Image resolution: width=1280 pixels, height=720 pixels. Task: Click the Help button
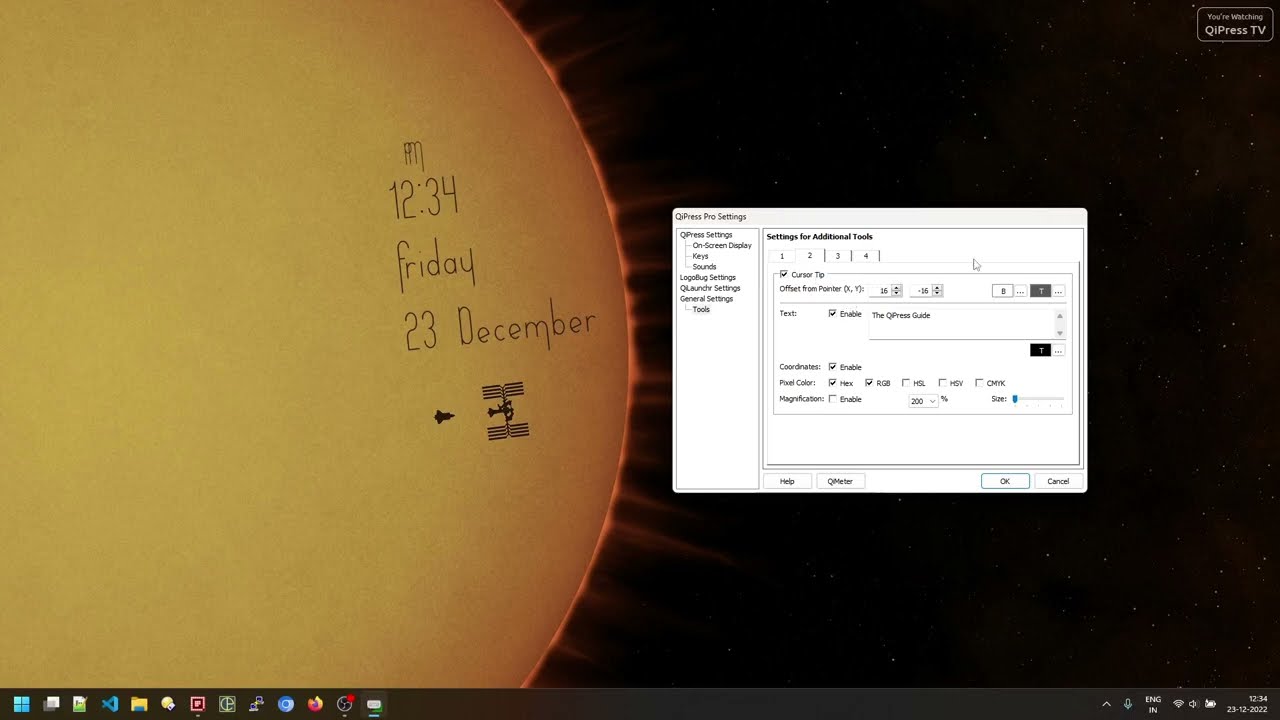(x=787, y=481)
